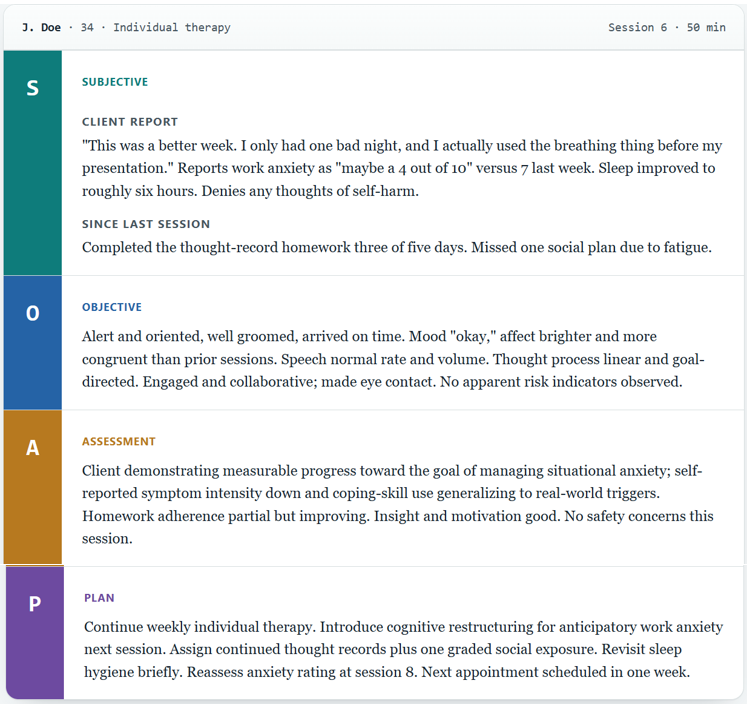
Task: Click "Homework adherence partial but improving."
Action: point(226,516)
